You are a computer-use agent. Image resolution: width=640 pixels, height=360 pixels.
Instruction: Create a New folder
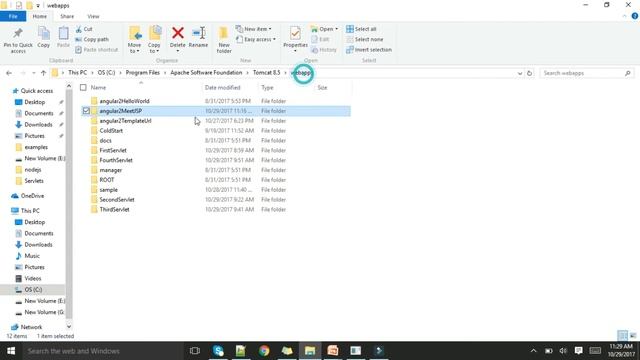pos(224,40)
